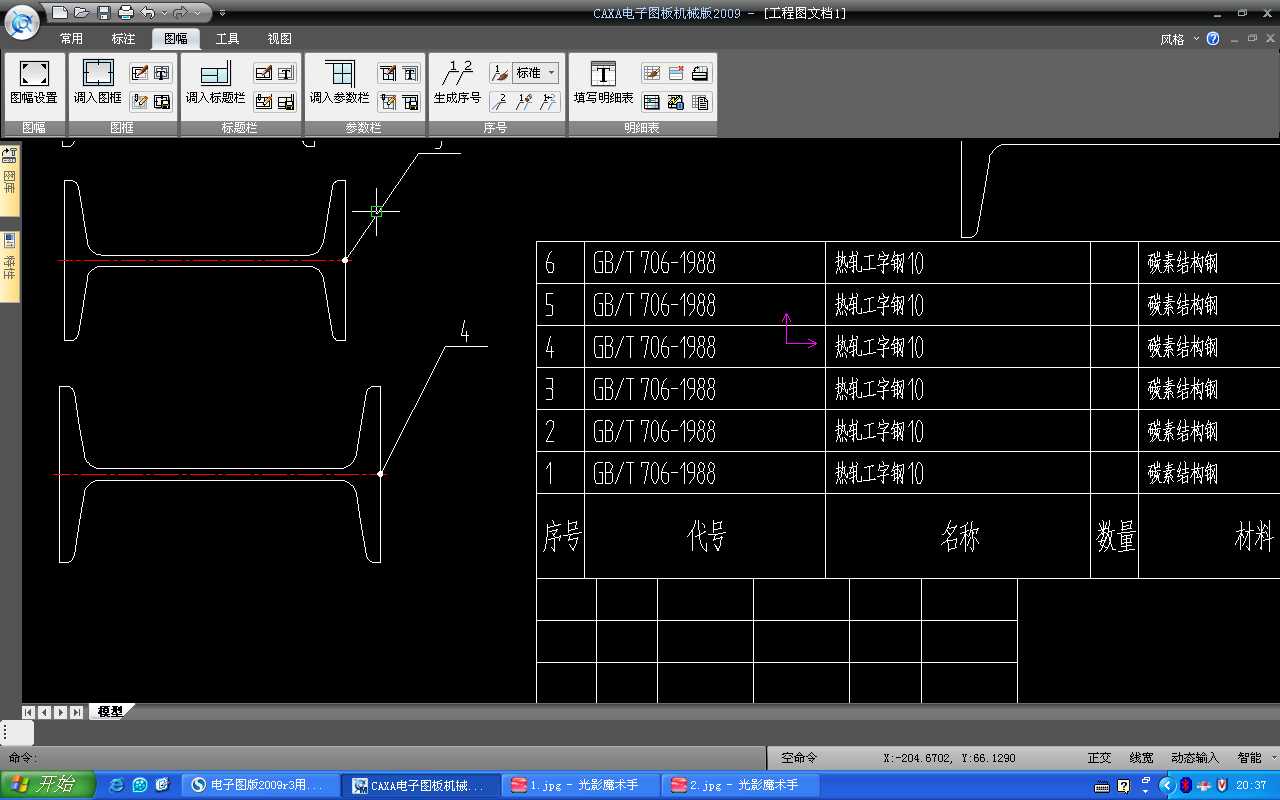Click the save parameter table icon
The width and height of the screenshot is (1280, 800).
pyautogui.click(x=410, y=101)
